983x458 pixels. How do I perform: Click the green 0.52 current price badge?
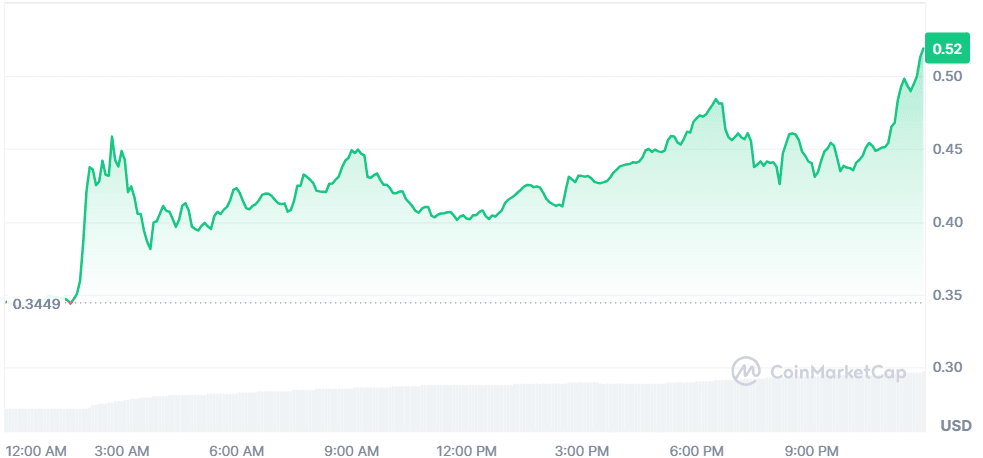coord(947,48)
